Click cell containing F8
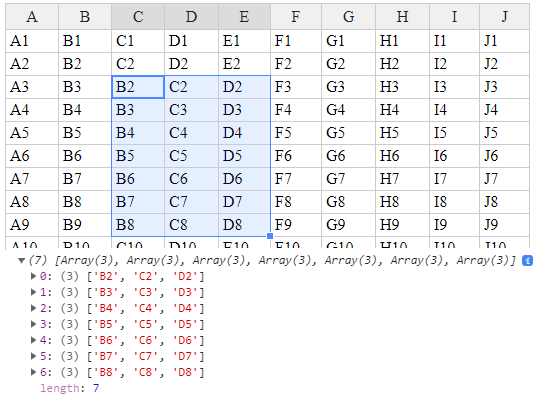 pyautogui.click(x=296, y=201)
